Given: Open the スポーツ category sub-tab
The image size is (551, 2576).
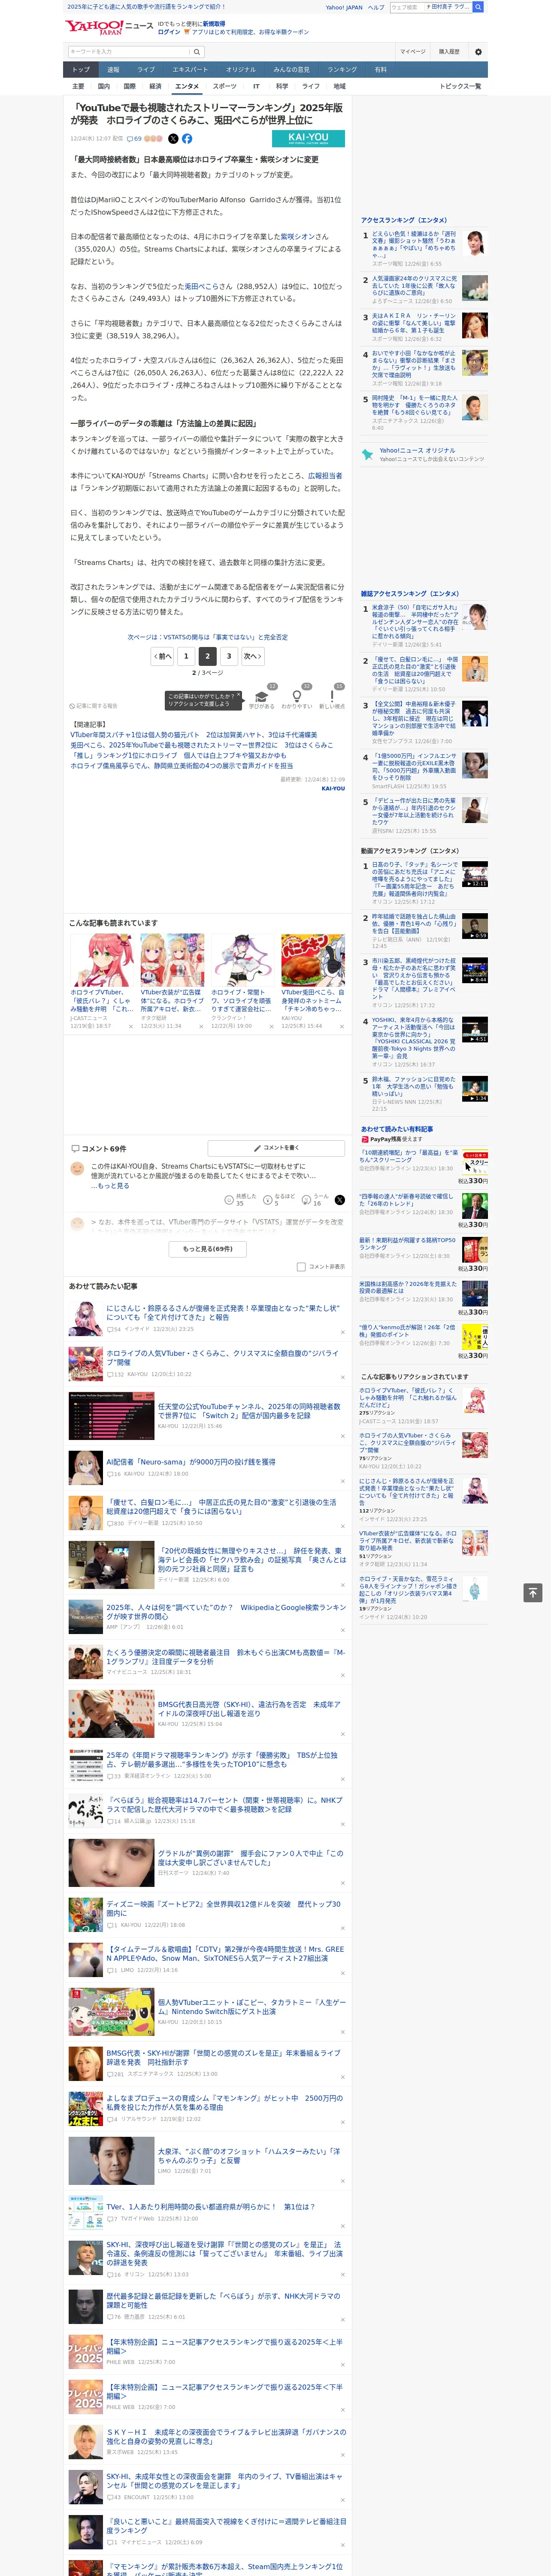Looking at the screenshot, I should click(225, 86).
